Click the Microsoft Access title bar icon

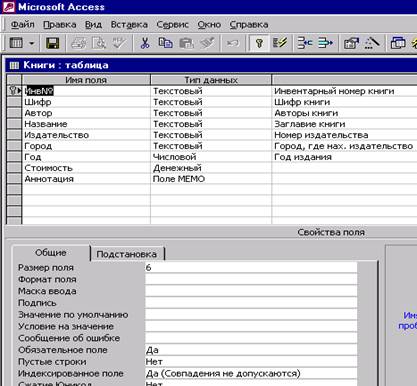8,7
